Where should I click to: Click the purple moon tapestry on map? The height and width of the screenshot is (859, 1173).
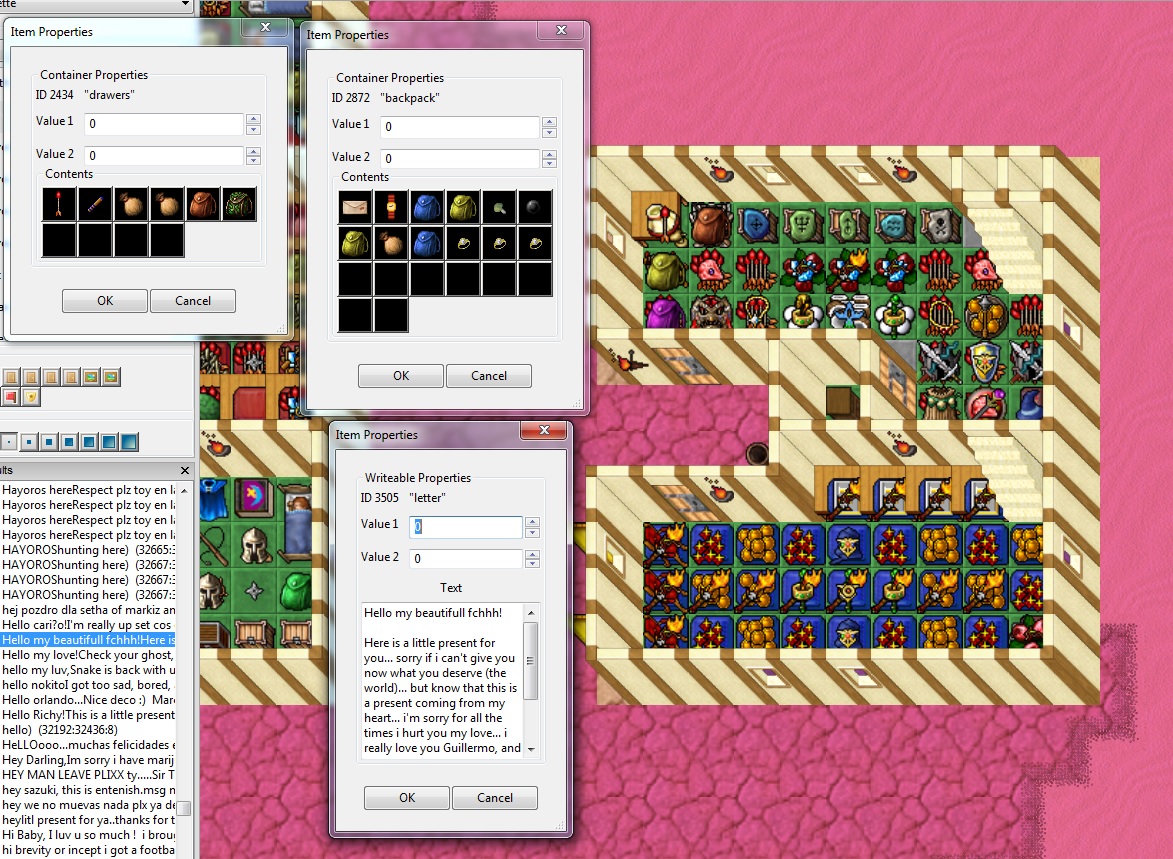click(x=254, y=498)
